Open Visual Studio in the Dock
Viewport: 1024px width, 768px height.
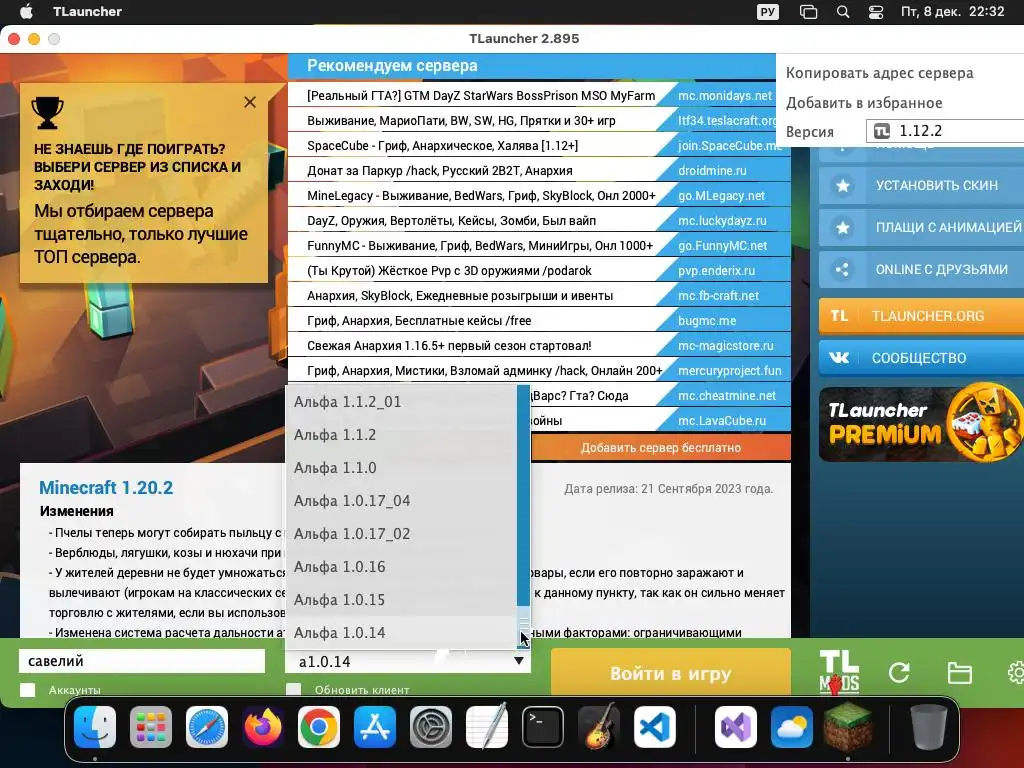pos(736,727)
